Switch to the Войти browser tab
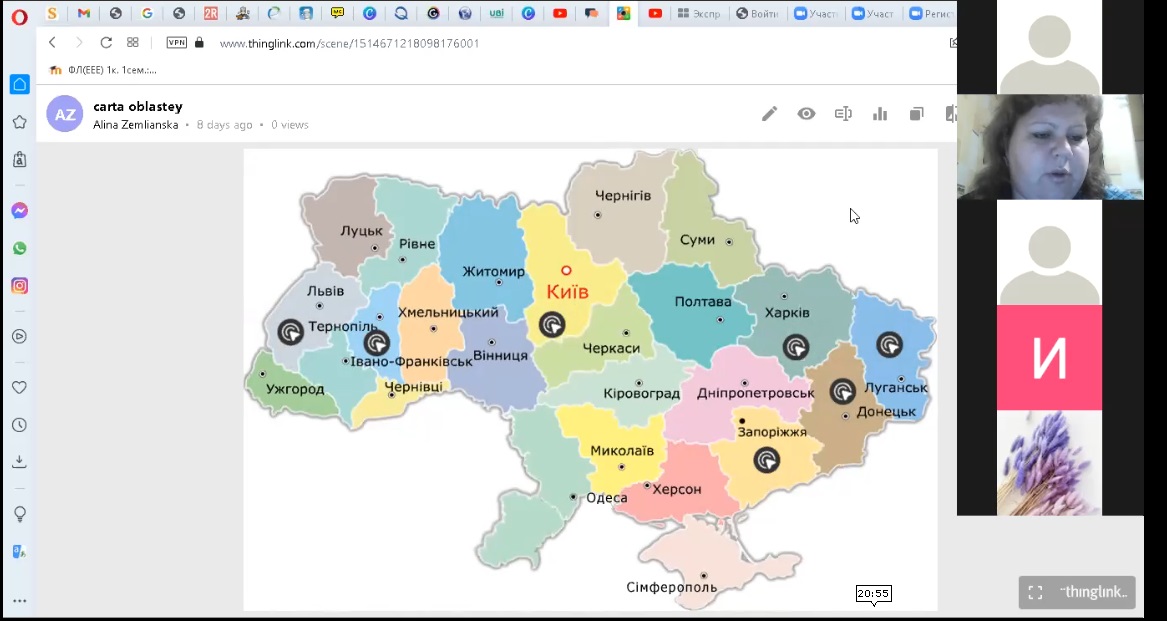 coord(756,14)
